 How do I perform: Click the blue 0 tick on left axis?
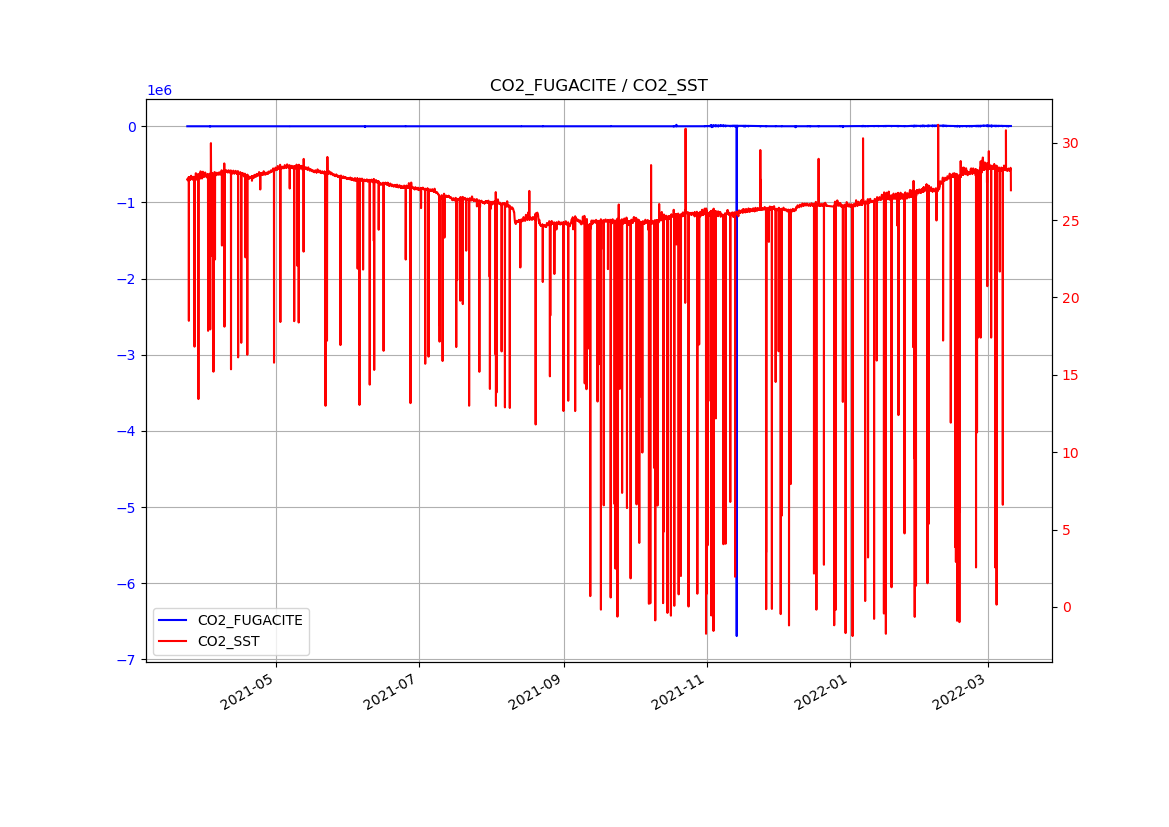(132, 127)
